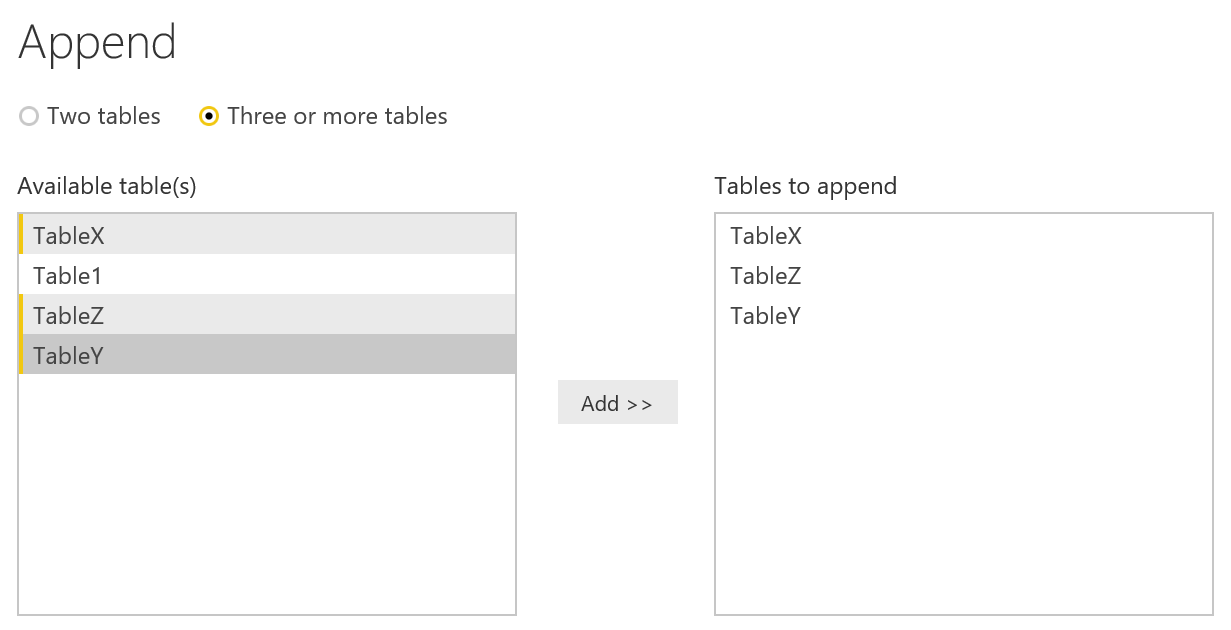Click the Available table(s) label
Image resolution: width=1231 pixels, height=630 pixels.
point(105,186)
